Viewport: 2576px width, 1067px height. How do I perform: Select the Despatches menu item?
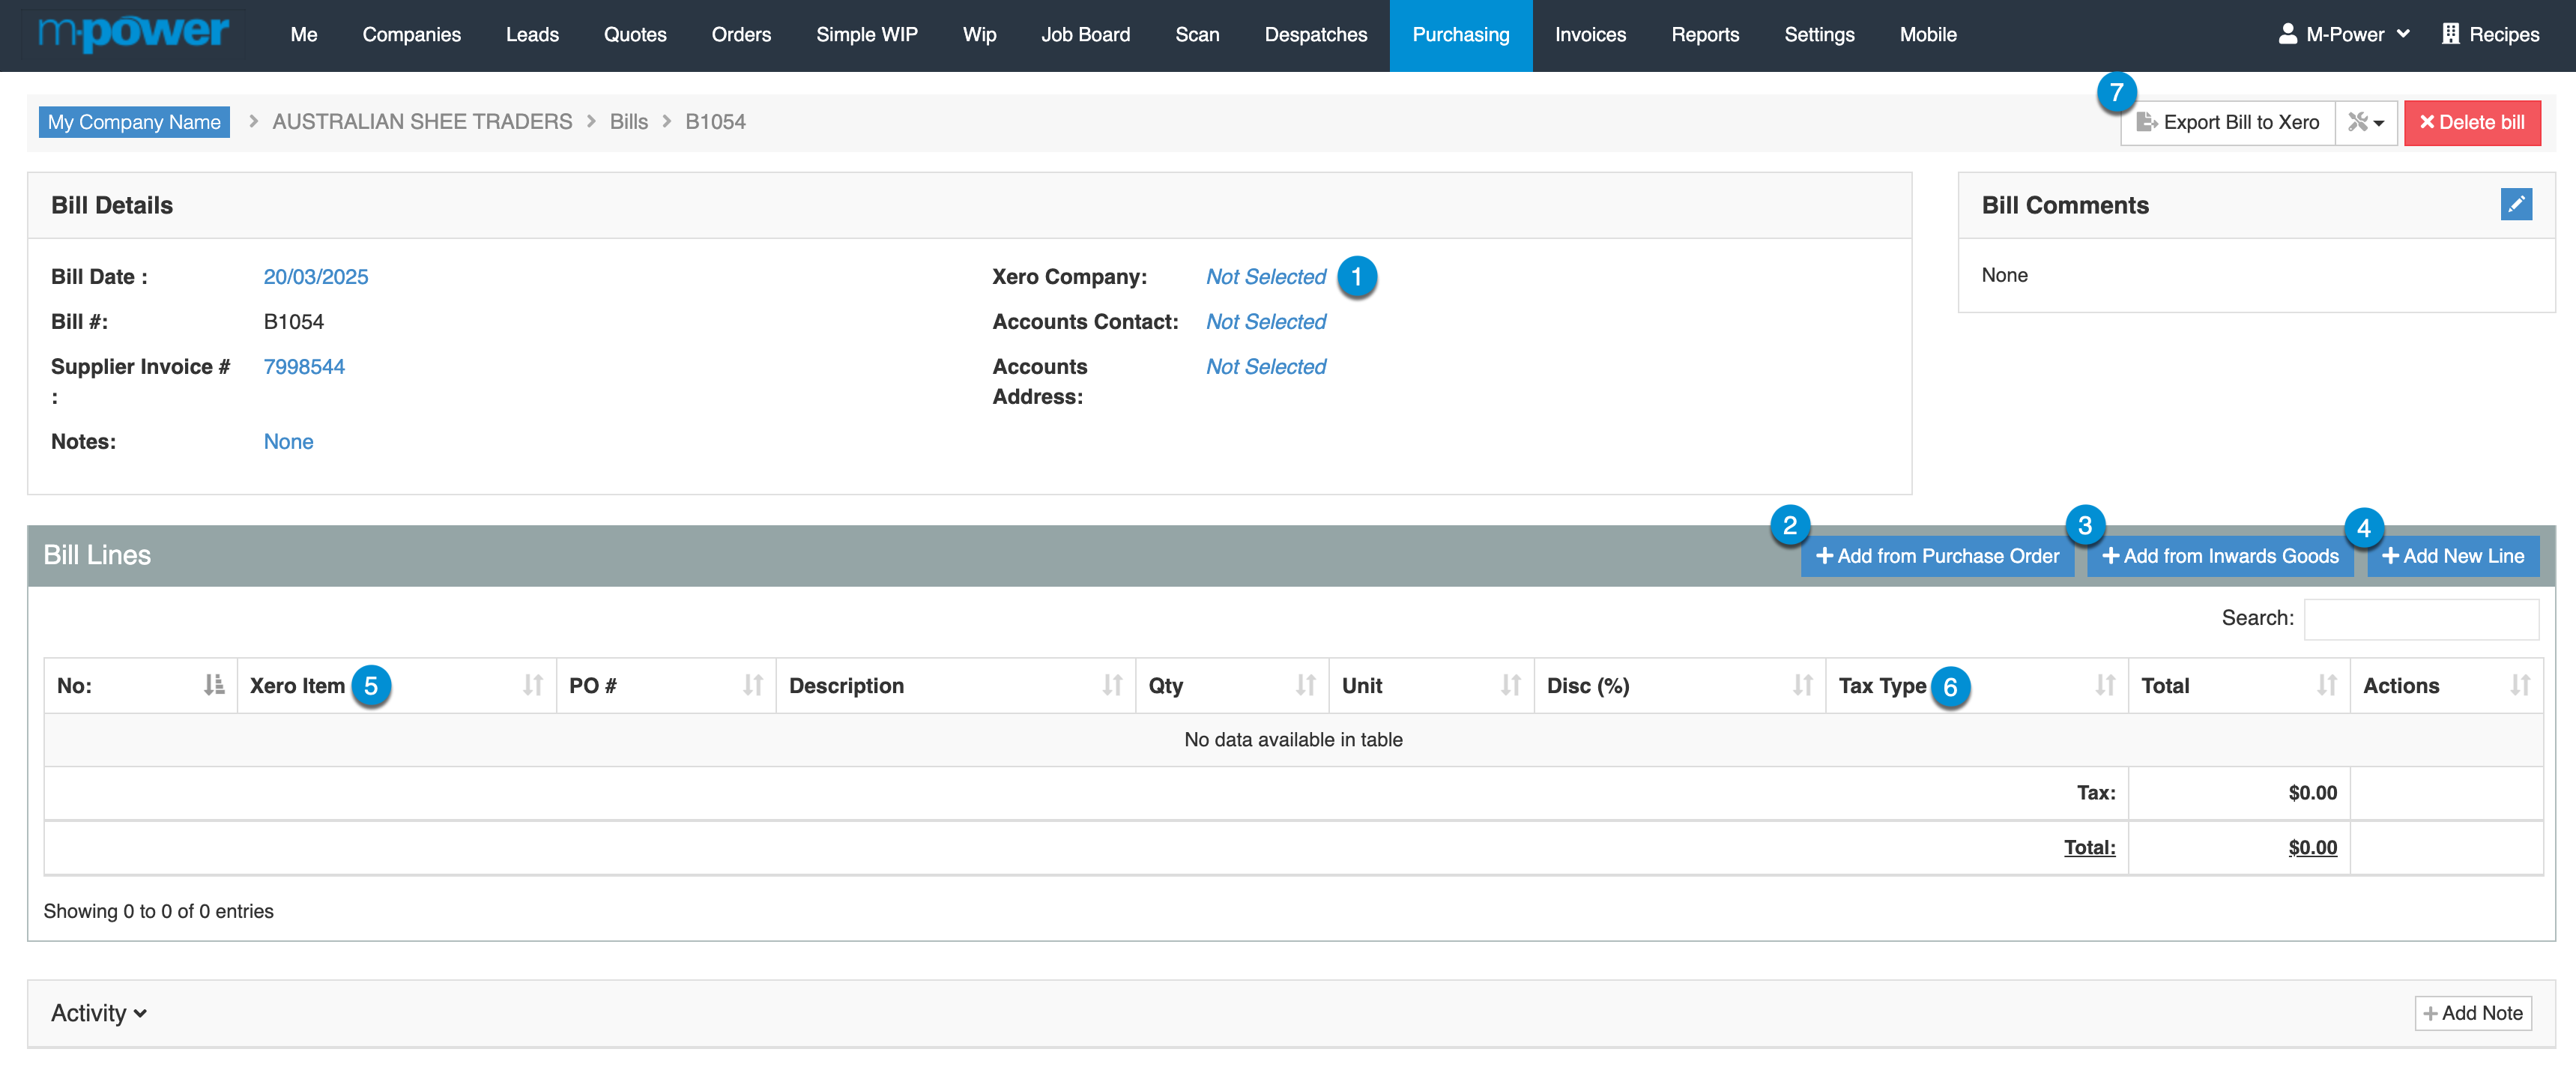tap(1315, 34)
